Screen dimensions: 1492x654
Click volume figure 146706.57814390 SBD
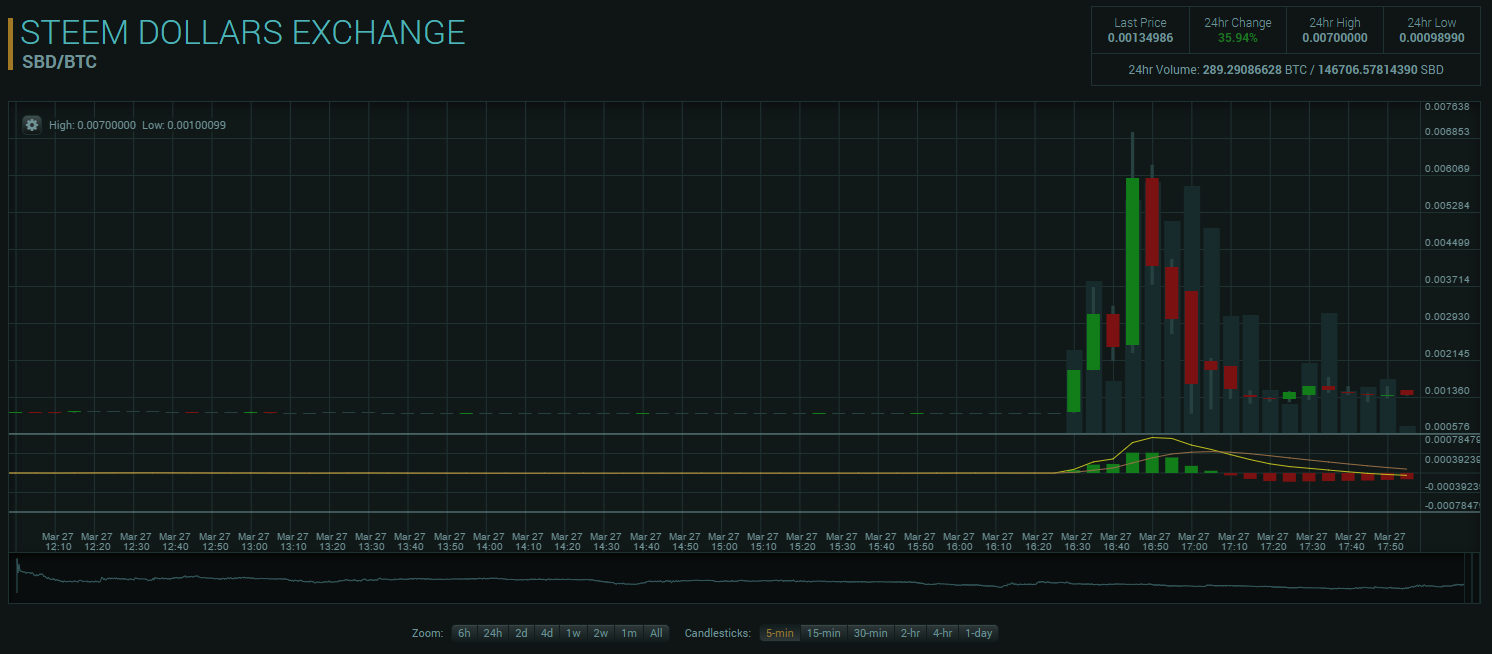click(1381, 70)
